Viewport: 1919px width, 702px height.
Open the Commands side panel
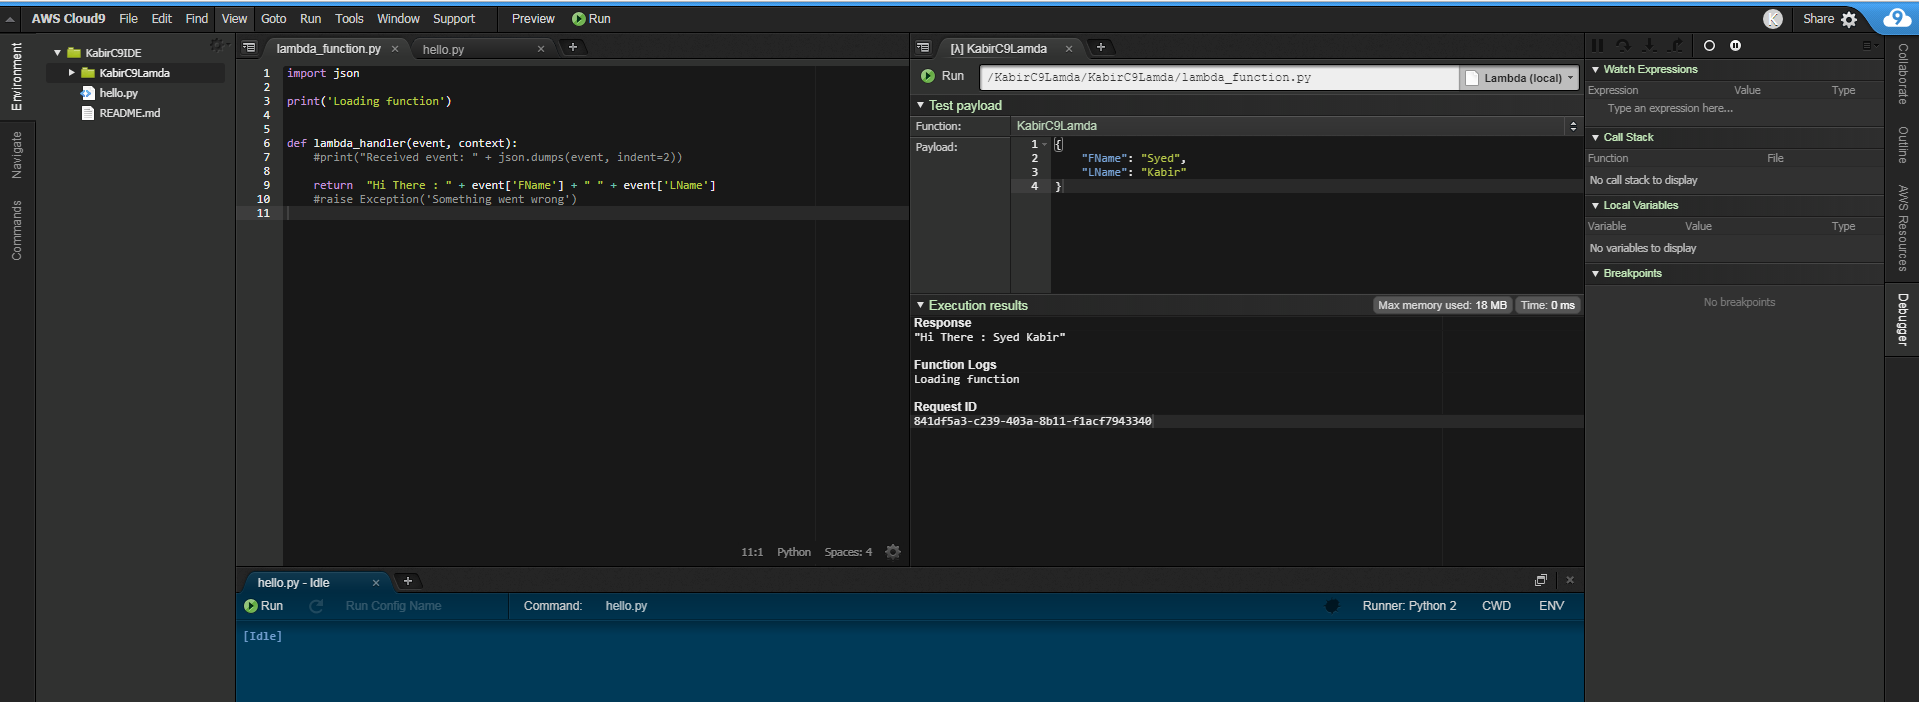click(17, 230)
